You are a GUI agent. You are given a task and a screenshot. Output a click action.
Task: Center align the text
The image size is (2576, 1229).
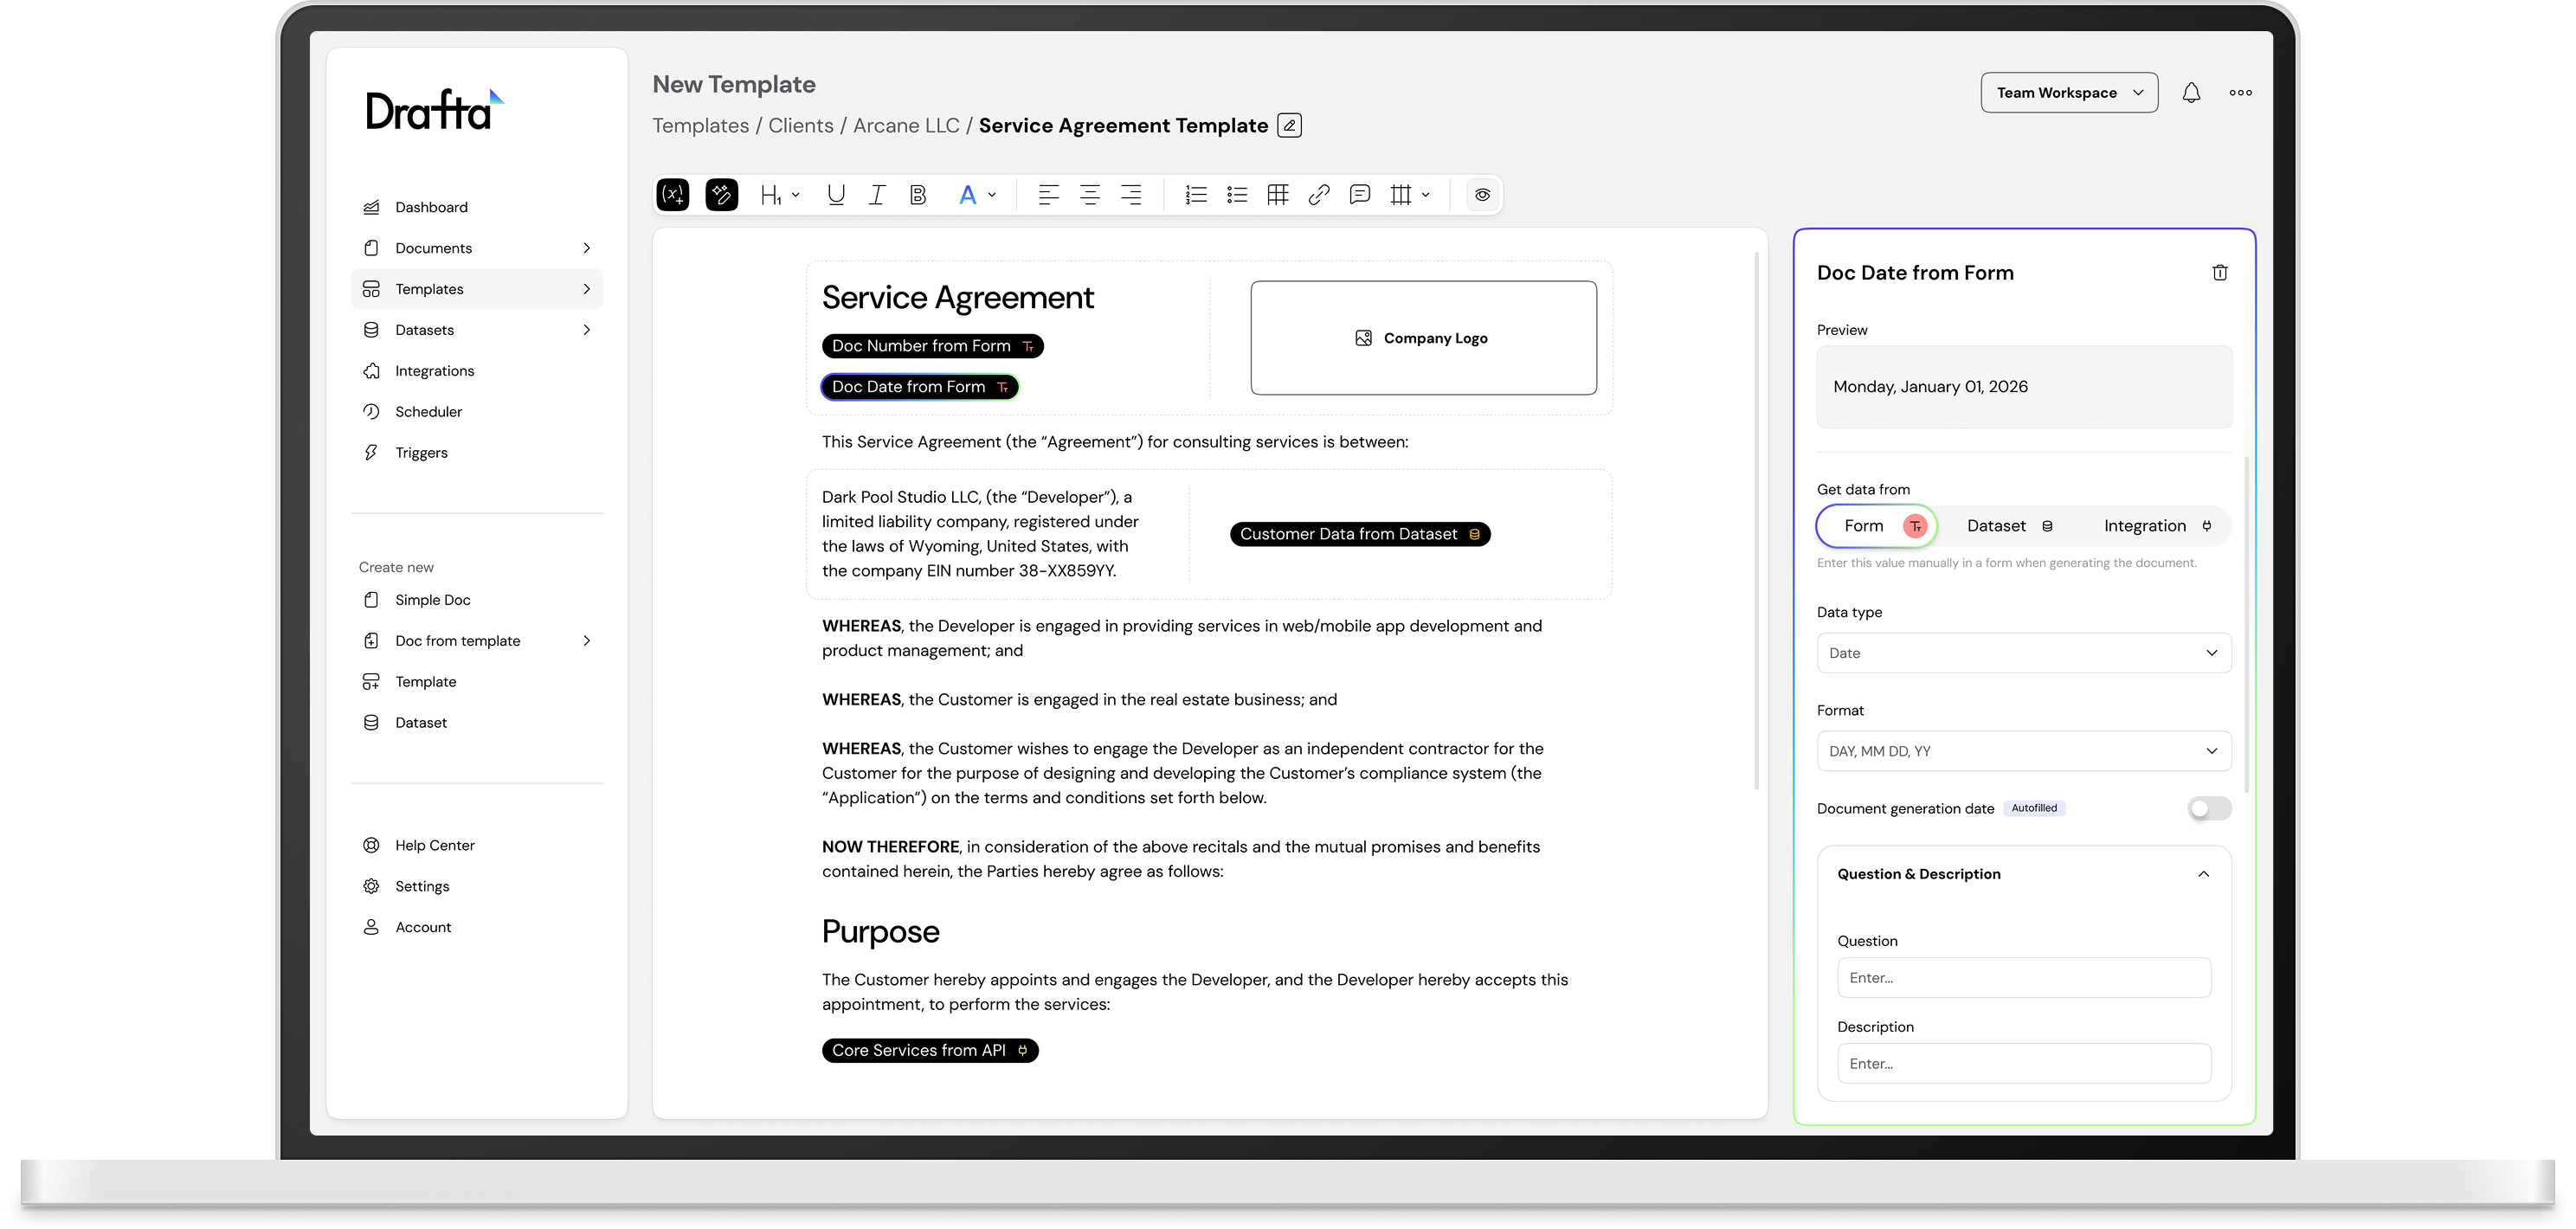[x=1090, y=195]
